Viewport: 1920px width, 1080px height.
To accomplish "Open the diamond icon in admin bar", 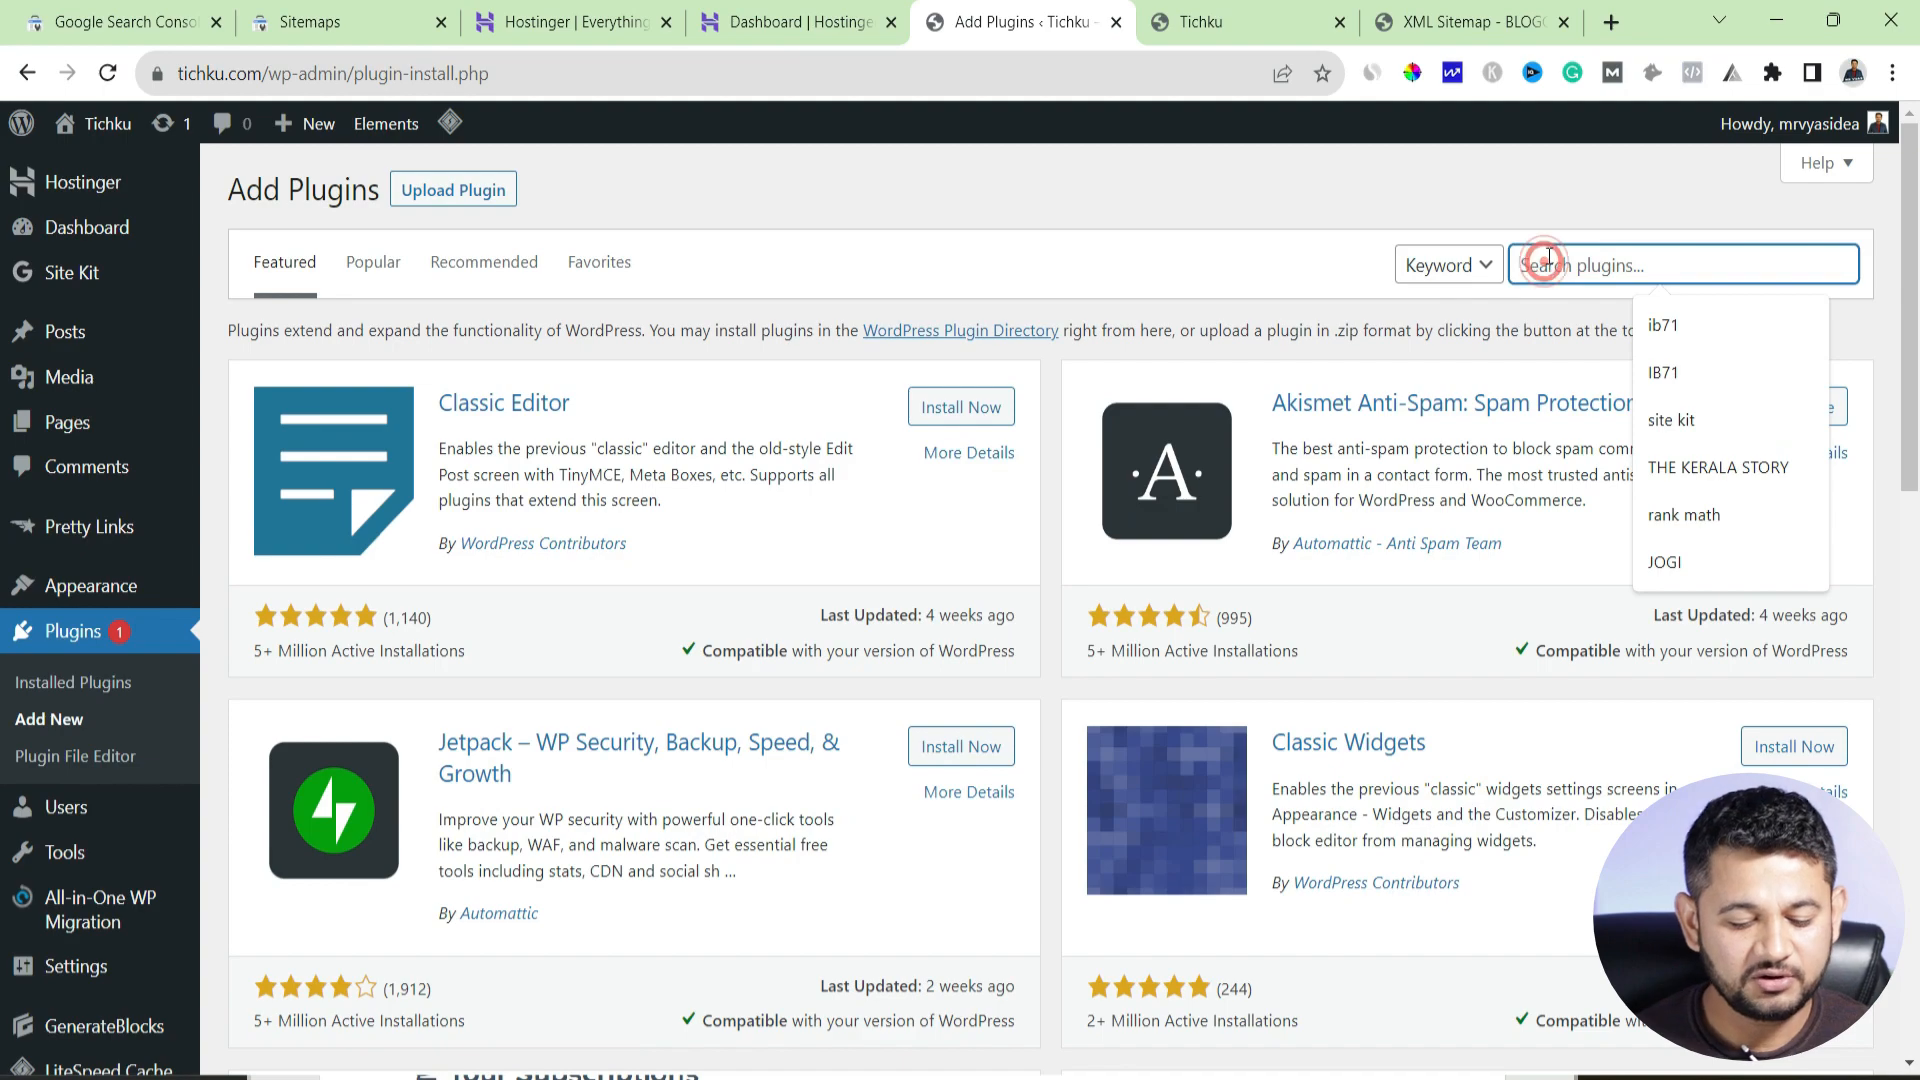I will point(450,122).
